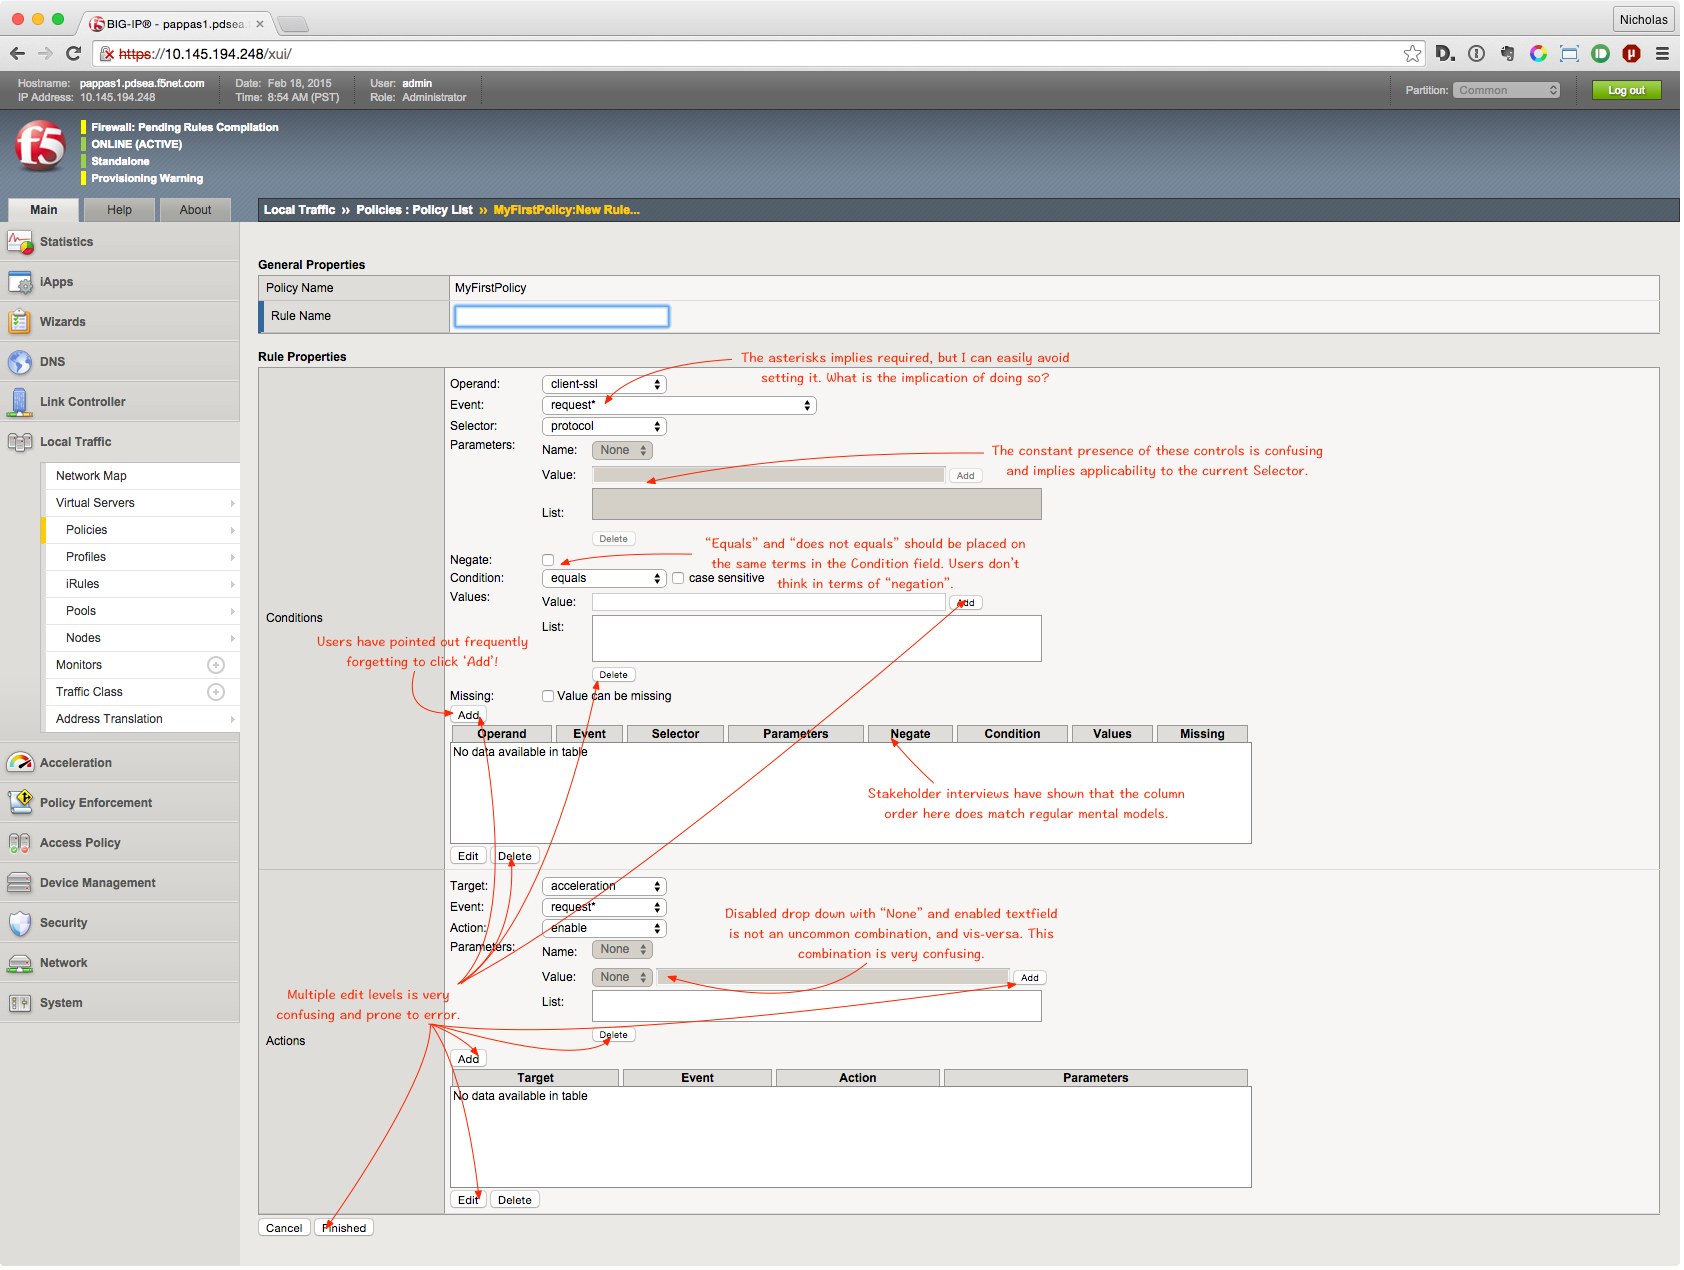Viewport: 1684px width, 1270px height.
Task: Open the Actions Event request dropdown
Action: tap(604, 907)
